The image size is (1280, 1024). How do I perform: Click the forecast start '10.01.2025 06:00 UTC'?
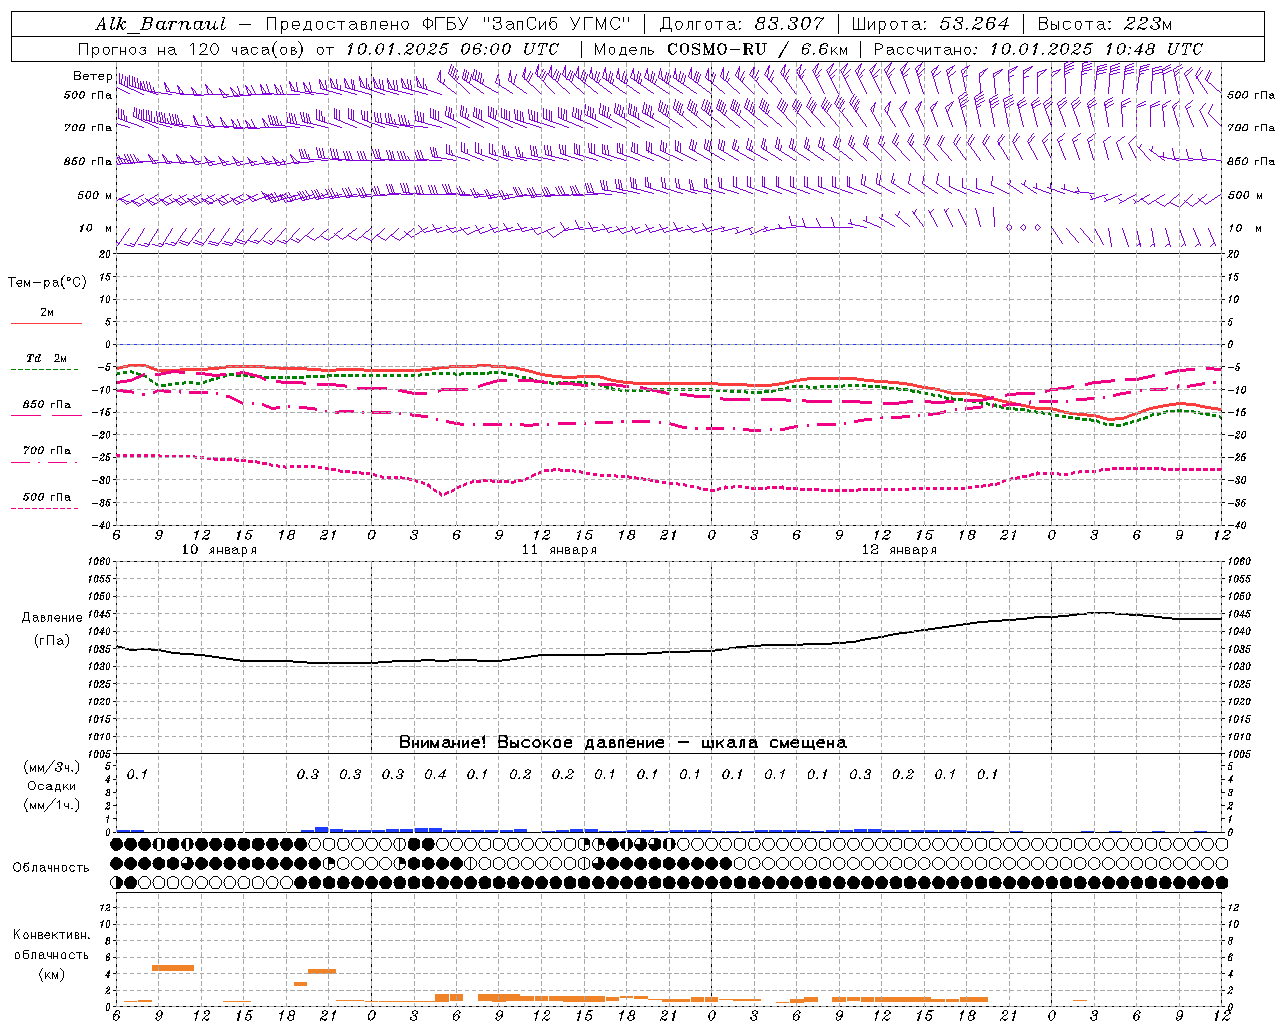click(452, 49)
